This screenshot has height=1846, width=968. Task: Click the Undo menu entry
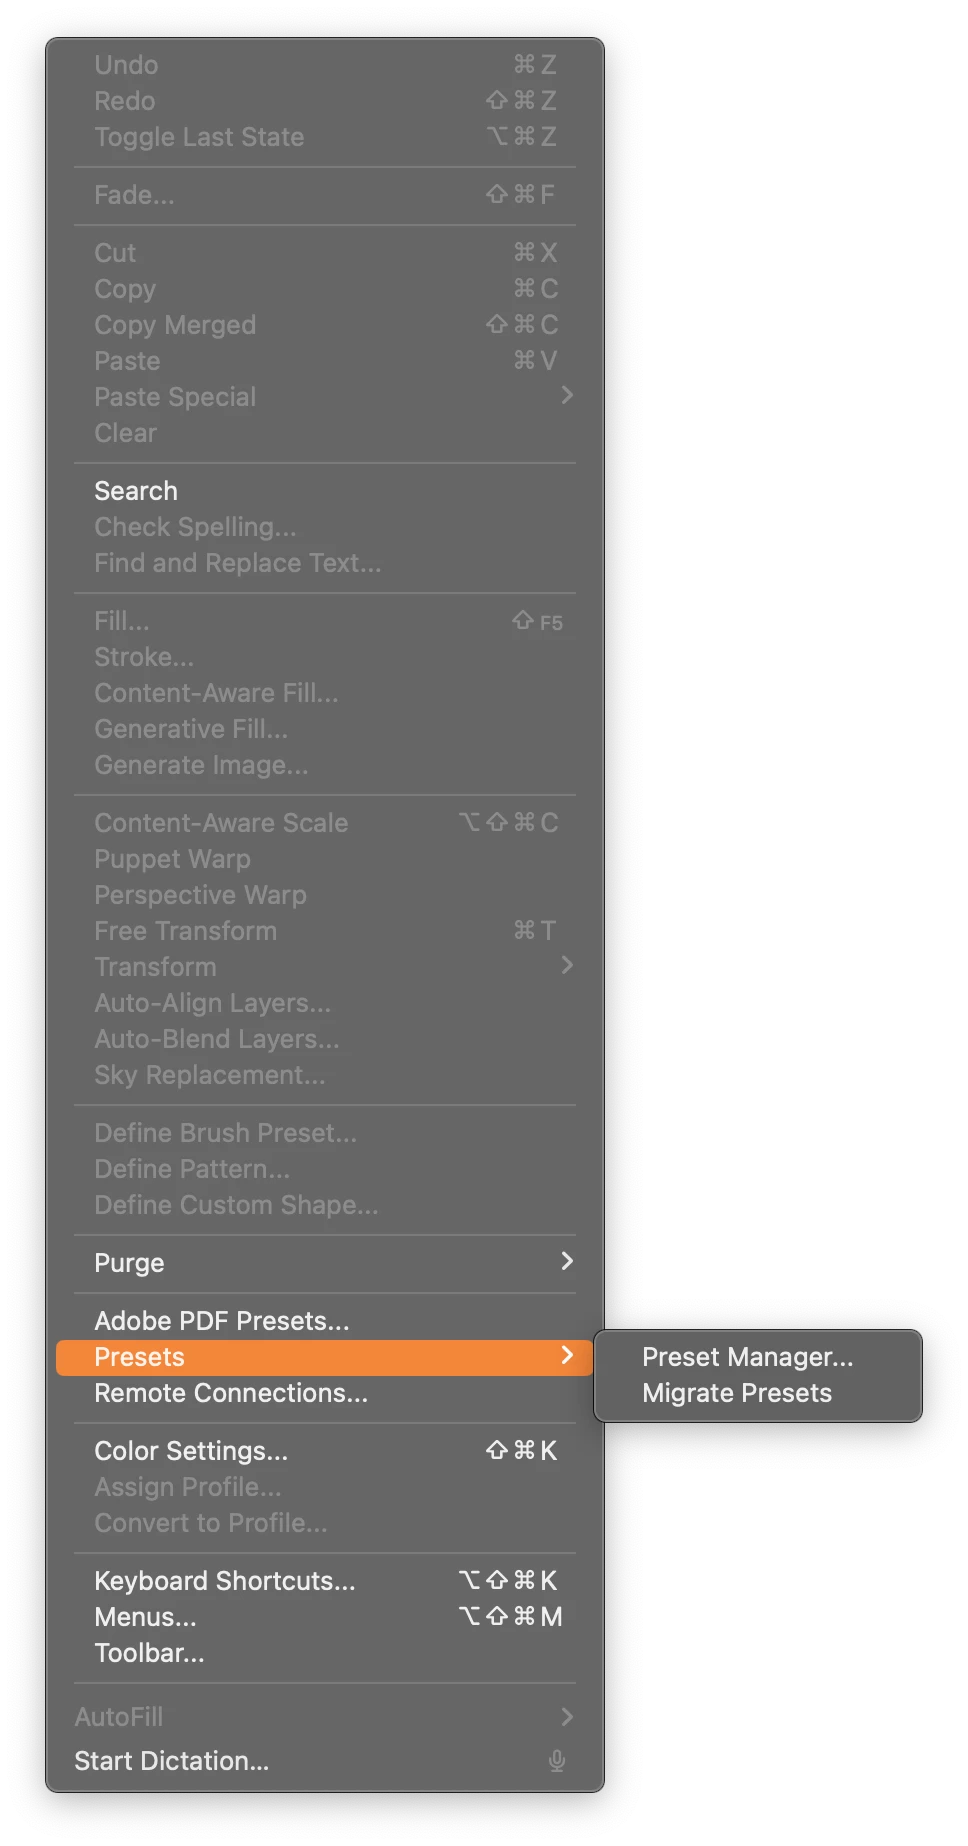126,65
